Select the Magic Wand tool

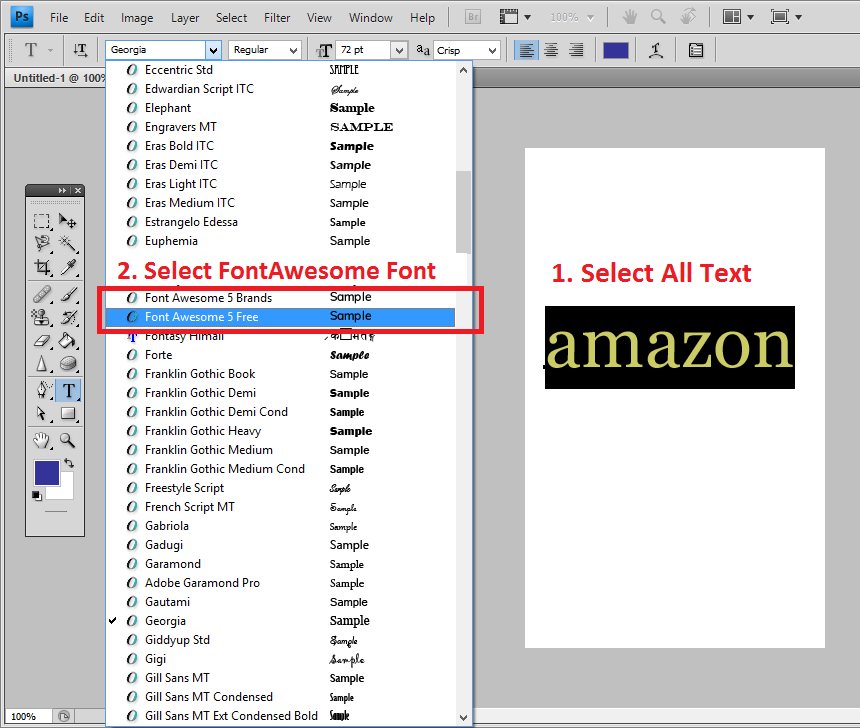(68, 244)
